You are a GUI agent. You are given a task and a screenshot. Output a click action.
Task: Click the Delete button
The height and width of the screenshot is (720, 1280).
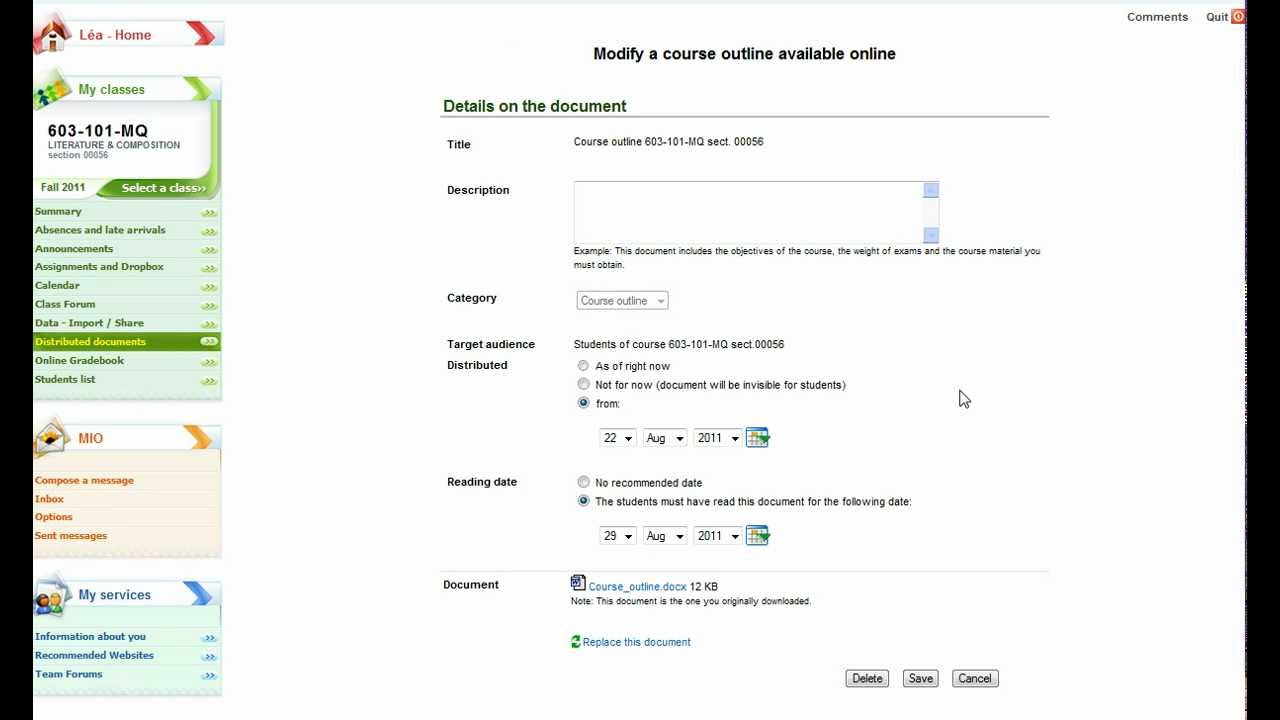867,678
